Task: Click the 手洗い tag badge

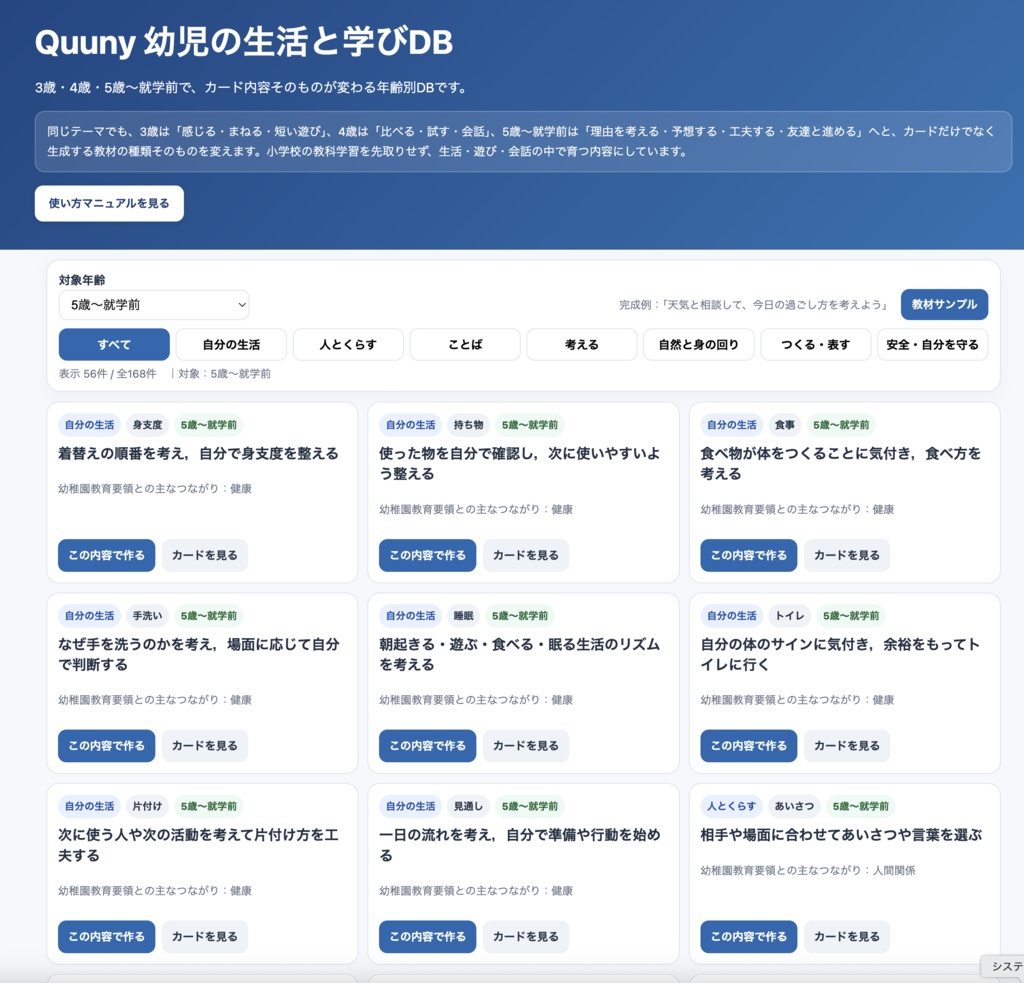Action: 148,615
